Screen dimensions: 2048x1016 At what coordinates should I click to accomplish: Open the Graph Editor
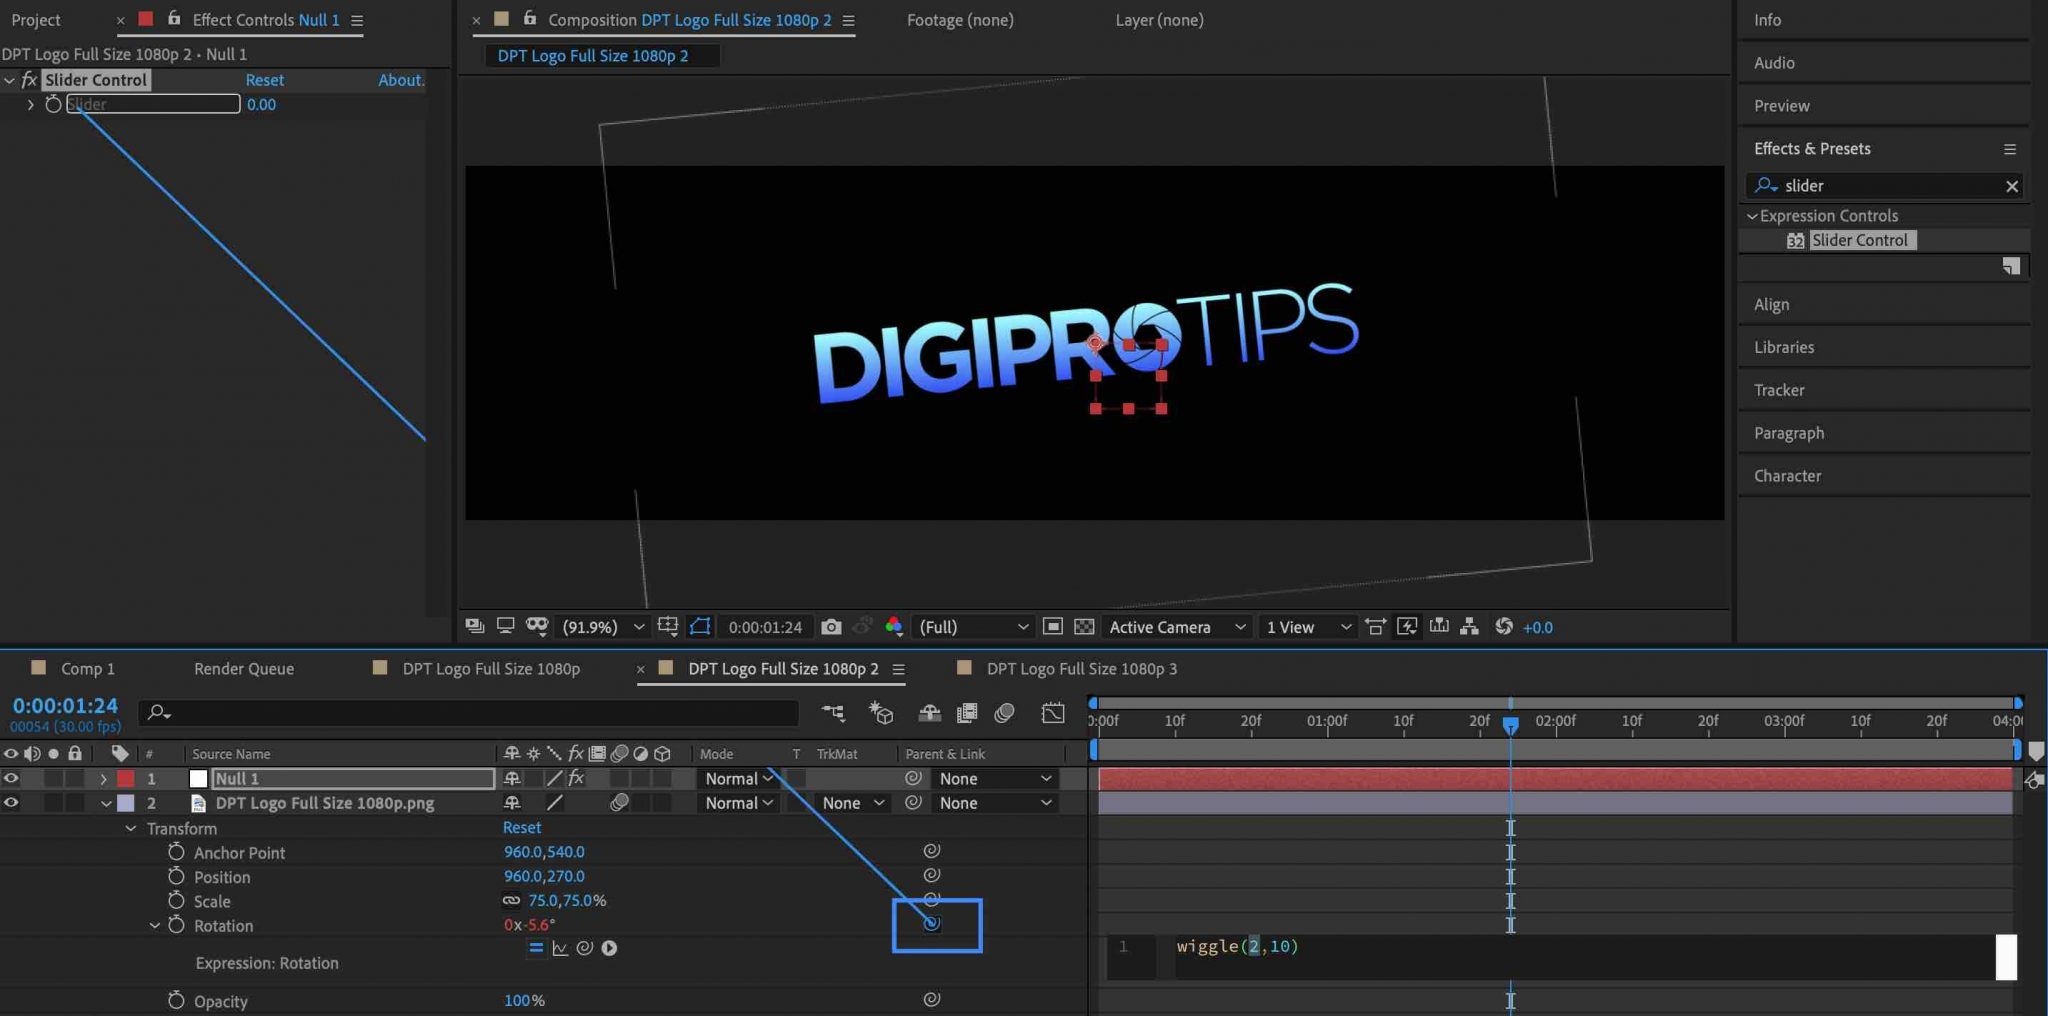[1053, 713]
